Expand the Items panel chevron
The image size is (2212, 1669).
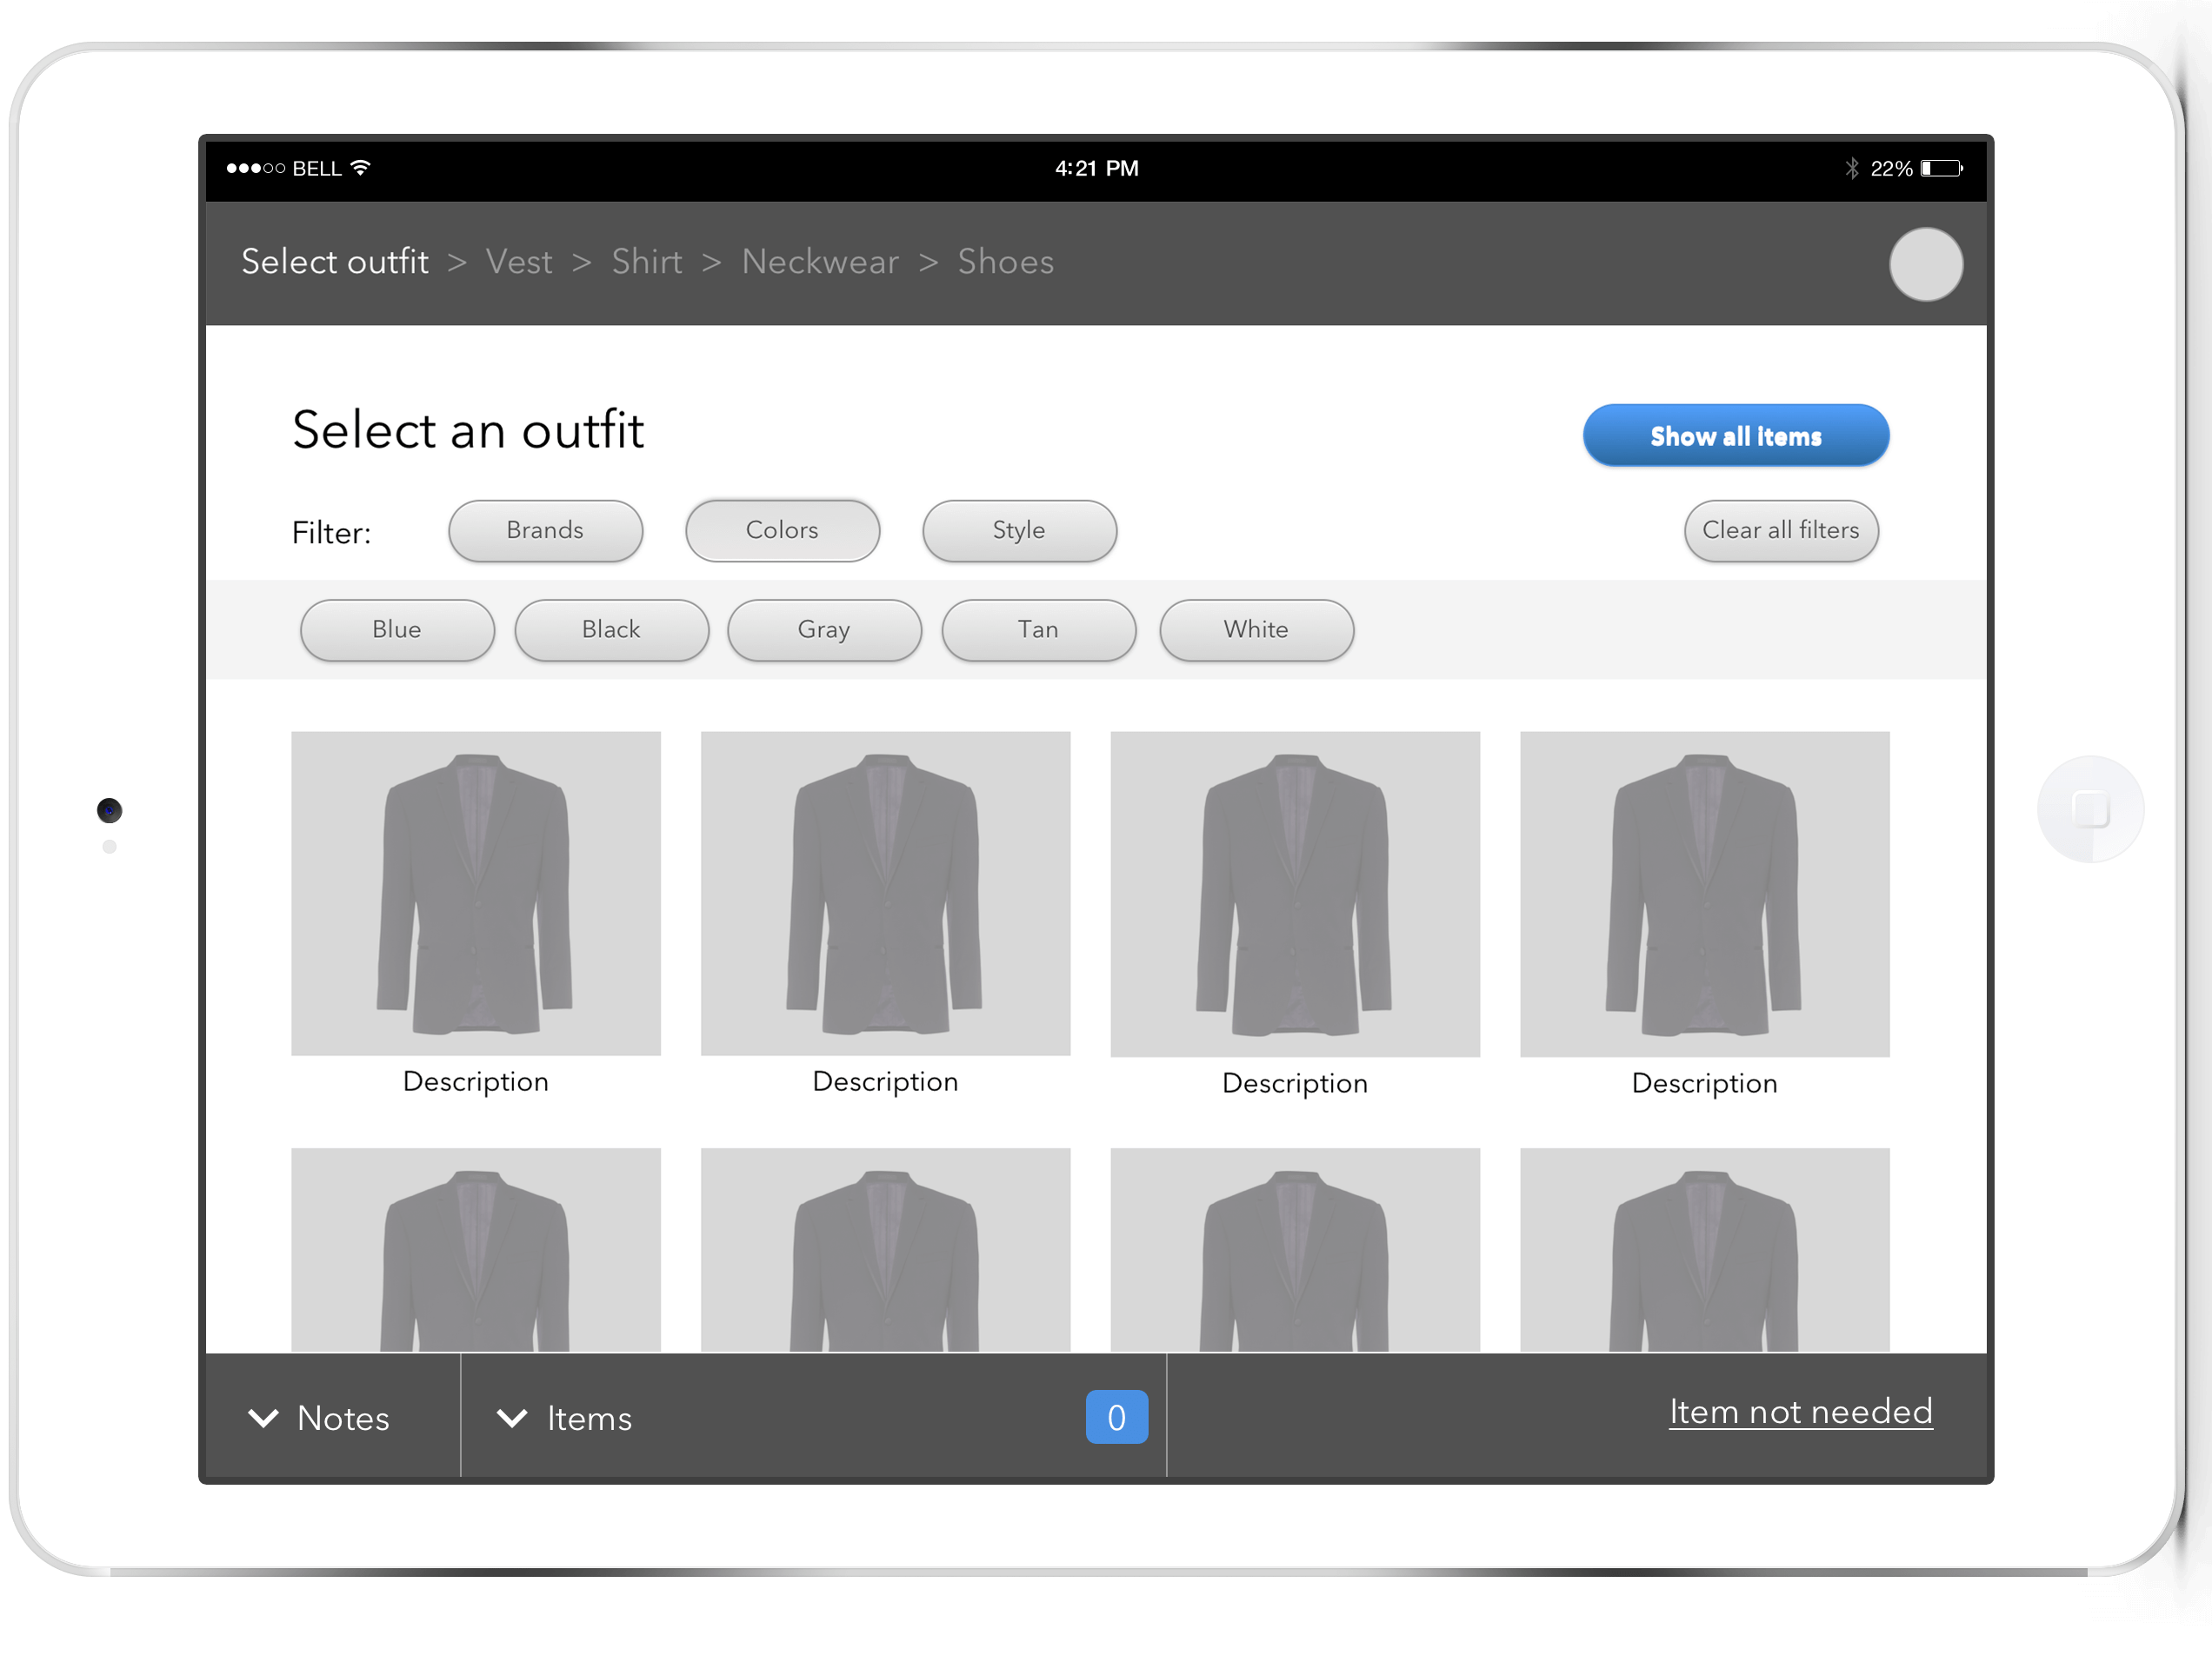point(512,1418)
